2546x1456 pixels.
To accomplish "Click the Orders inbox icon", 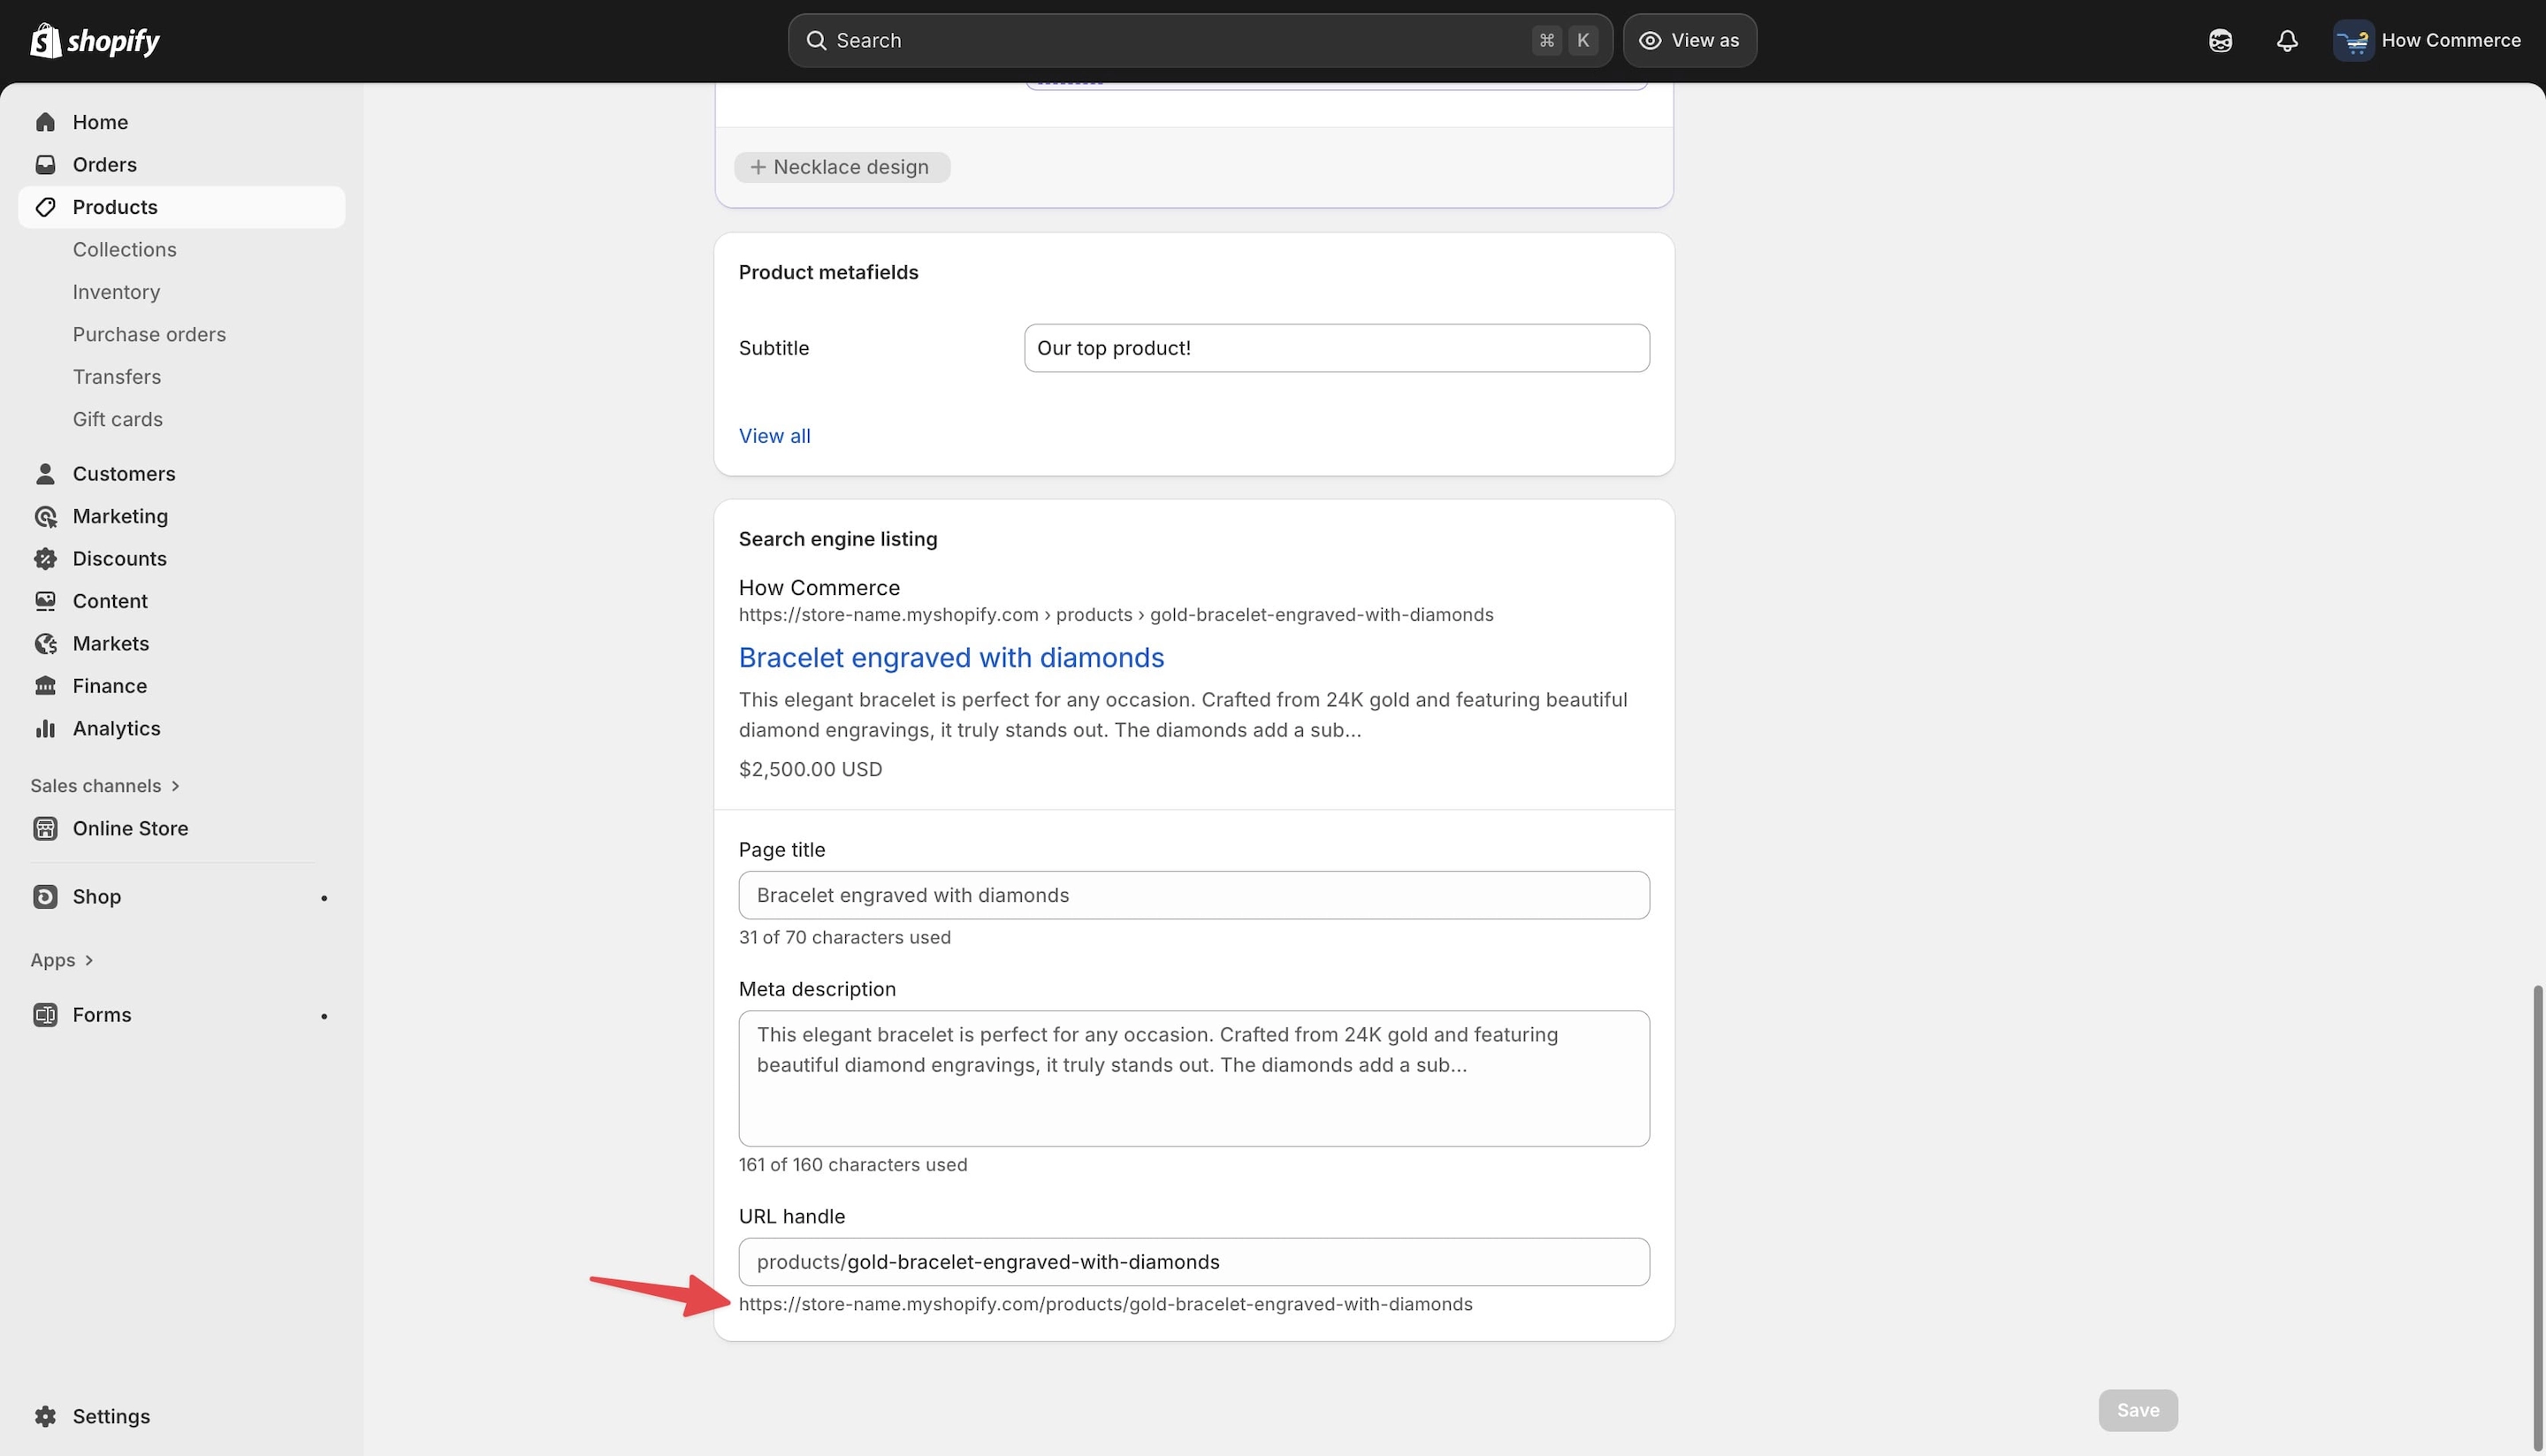I will (x=45, y=164).
